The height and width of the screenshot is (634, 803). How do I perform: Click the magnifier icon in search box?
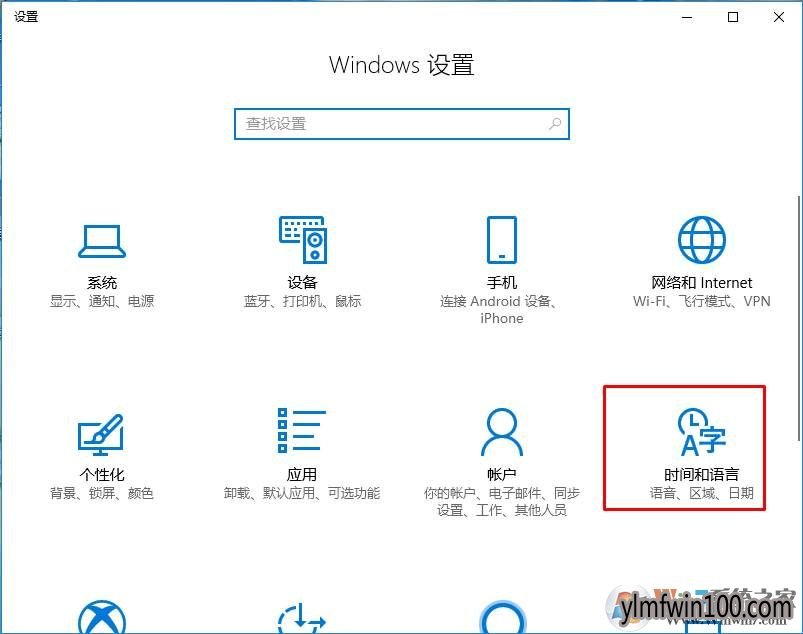(x=555, y=123)
